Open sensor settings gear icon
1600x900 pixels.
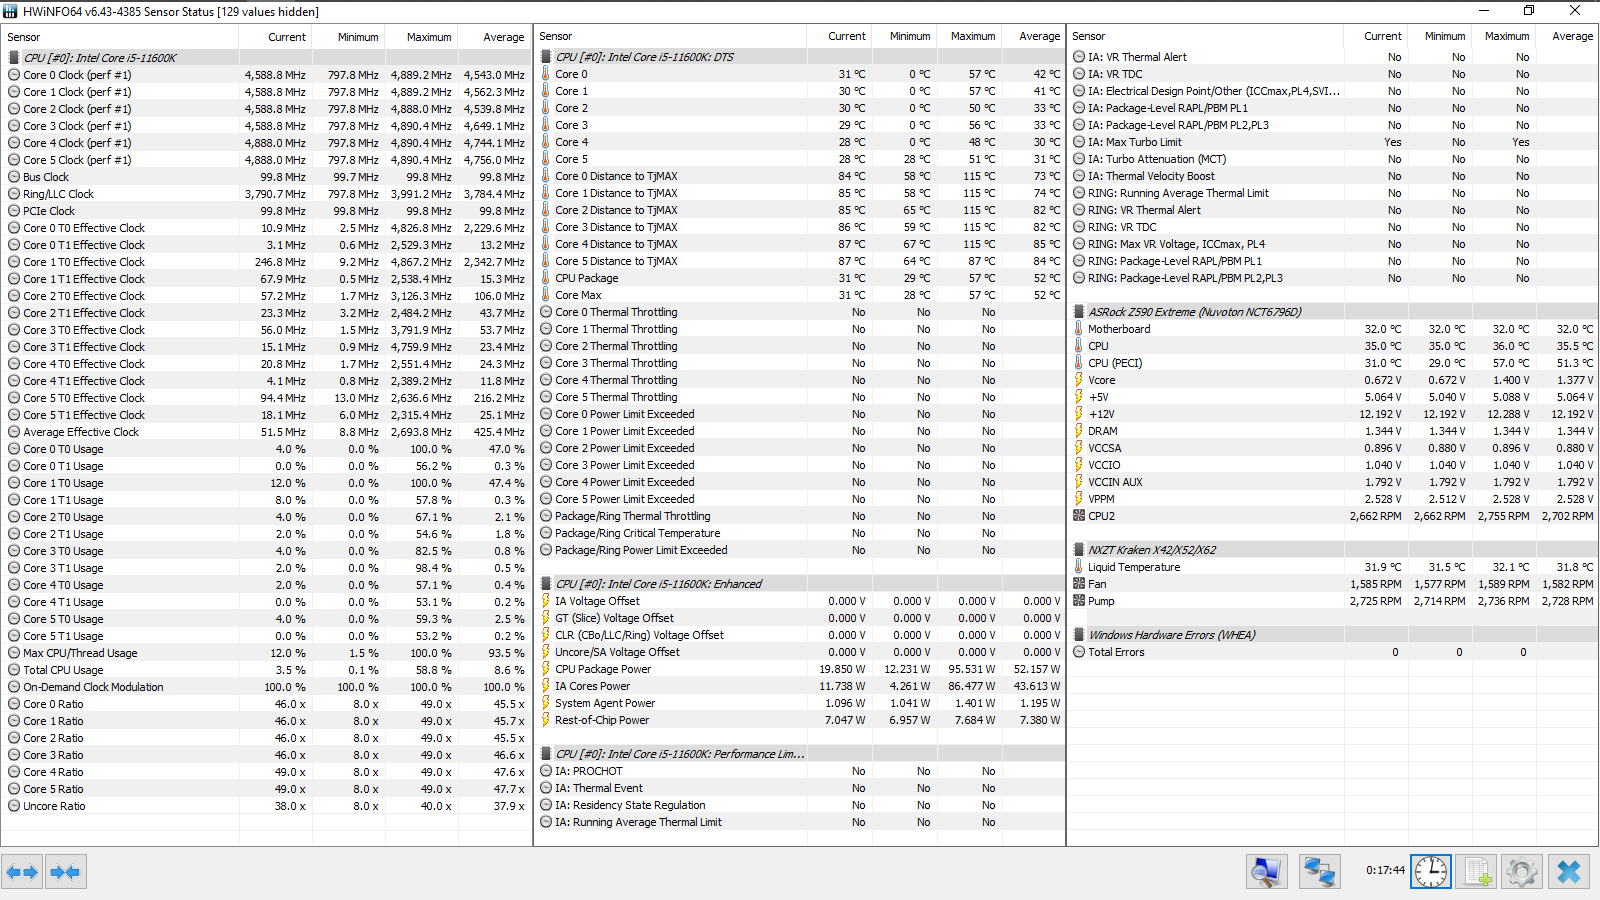pos(1522,872)
